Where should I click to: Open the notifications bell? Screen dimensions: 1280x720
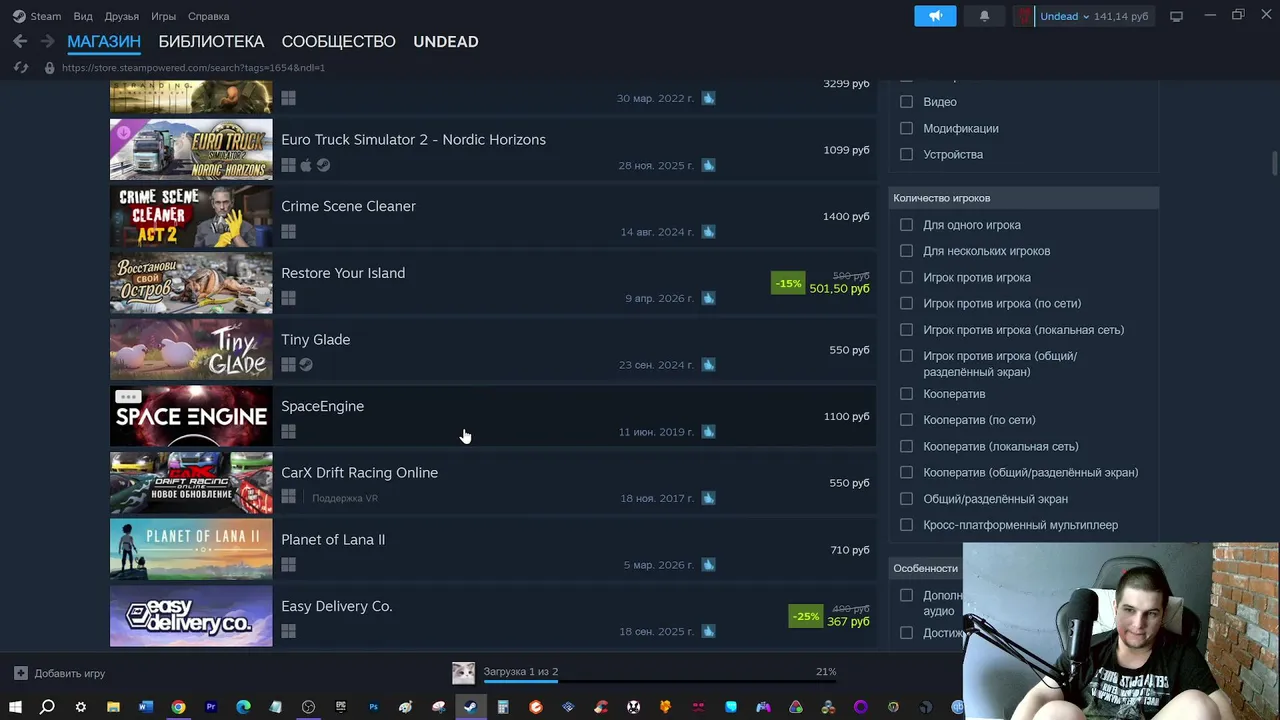(984, 16)
